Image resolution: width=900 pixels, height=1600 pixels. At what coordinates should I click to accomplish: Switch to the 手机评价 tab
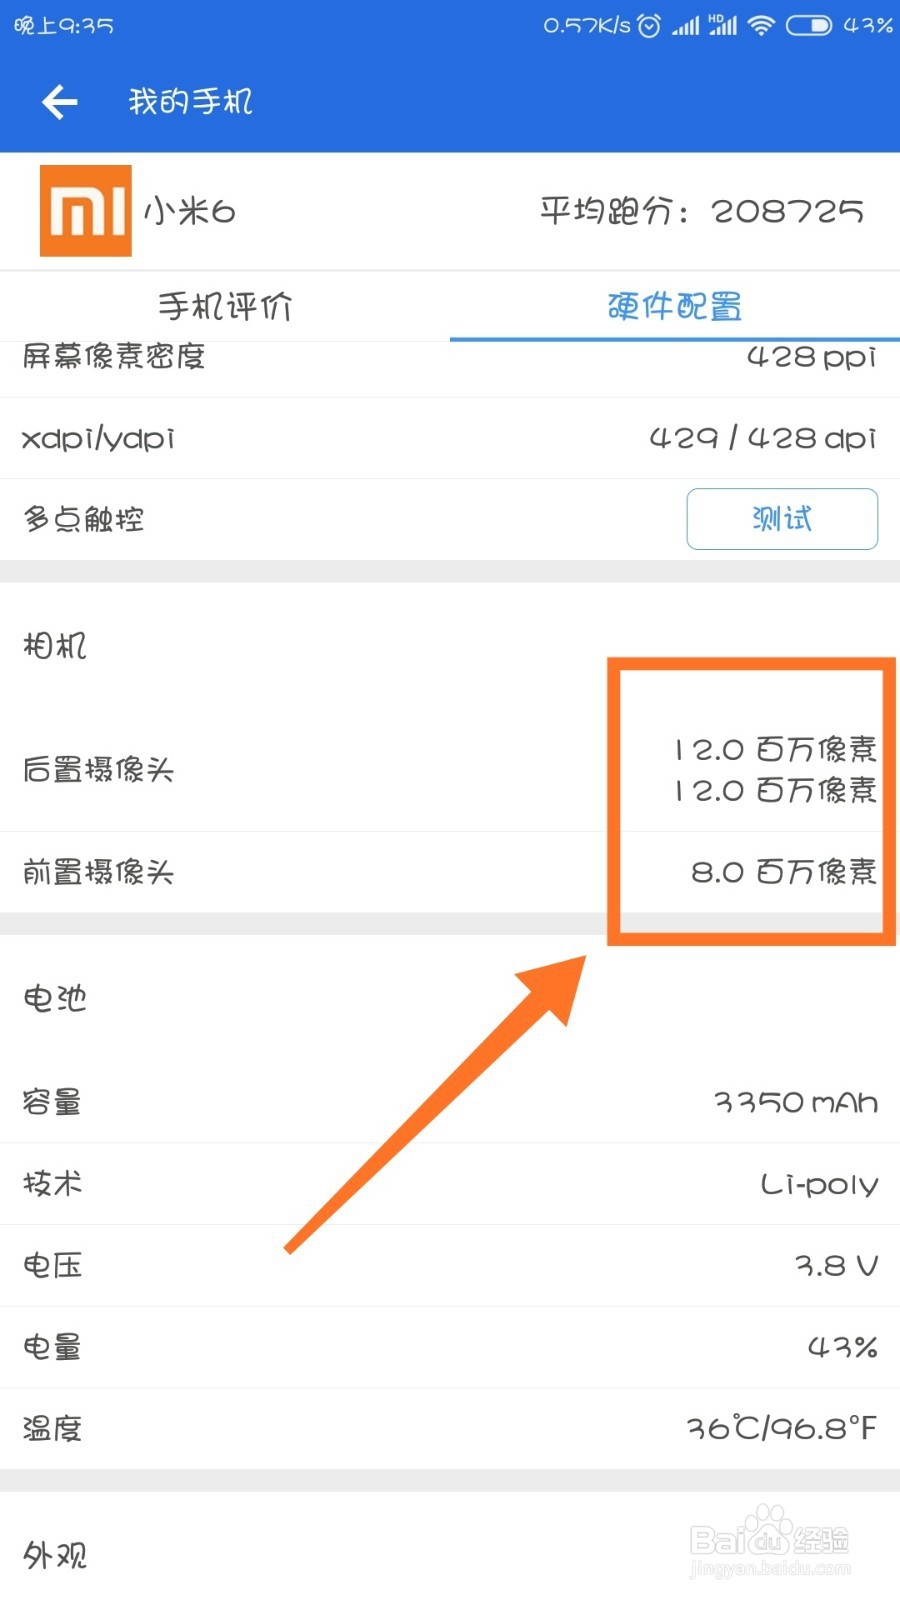[x=225, y=306]
